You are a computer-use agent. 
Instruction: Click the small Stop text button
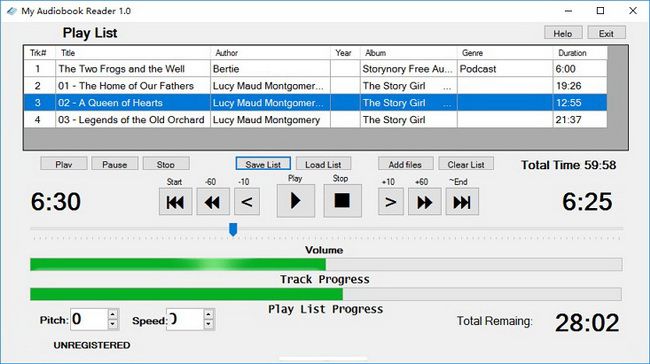tap(166, 164)
